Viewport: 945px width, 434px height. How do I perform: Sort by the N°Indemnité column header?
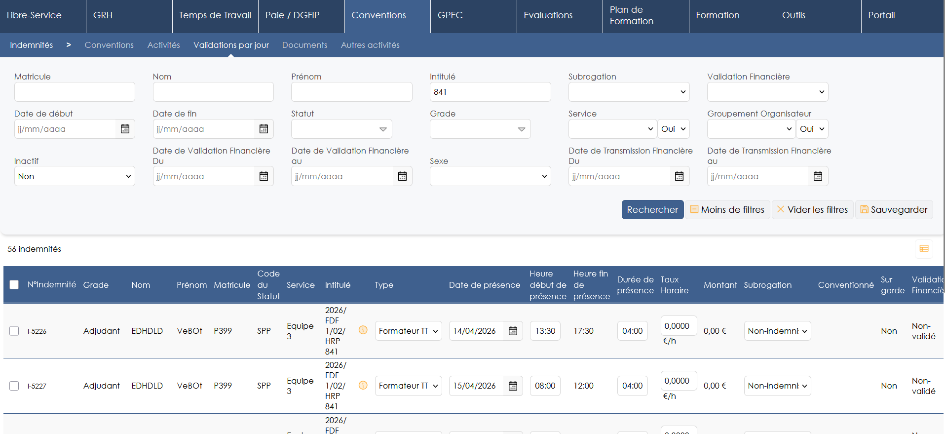click(52, 285)
